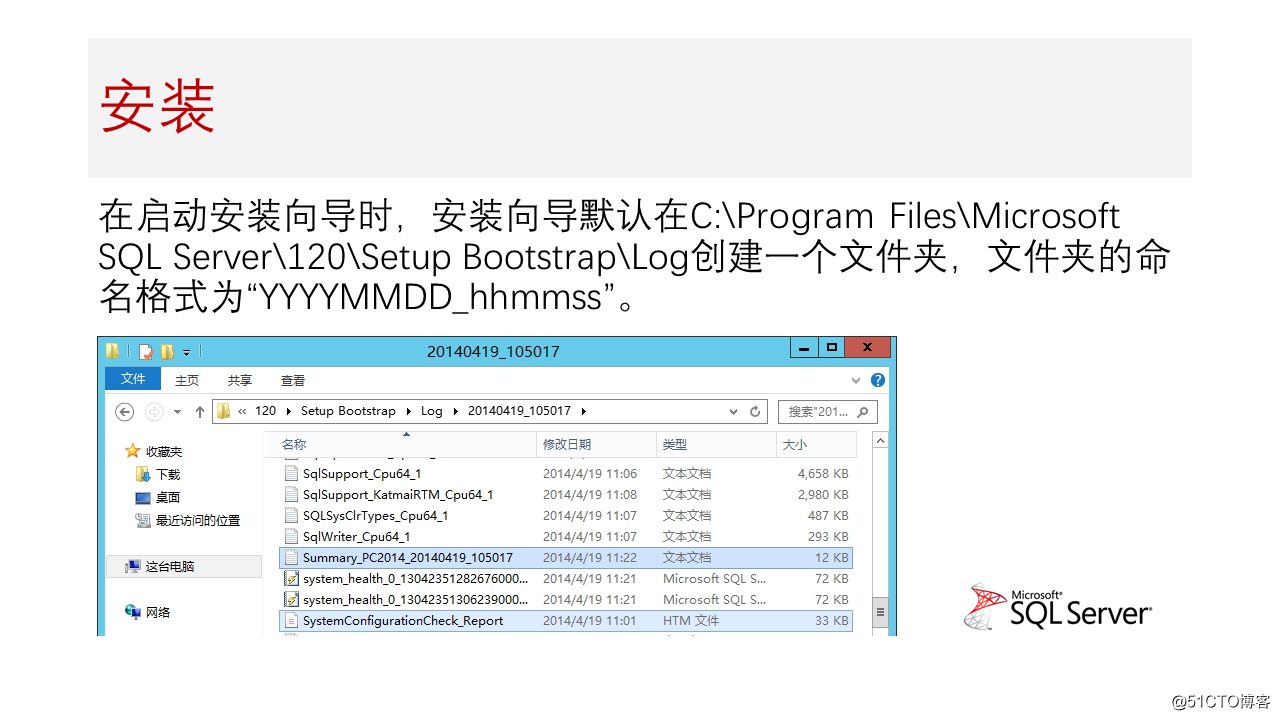This screenshot has height=720, width=1280.
Task: Select 下载 in the navigation pane
Action: pos(168,474)
